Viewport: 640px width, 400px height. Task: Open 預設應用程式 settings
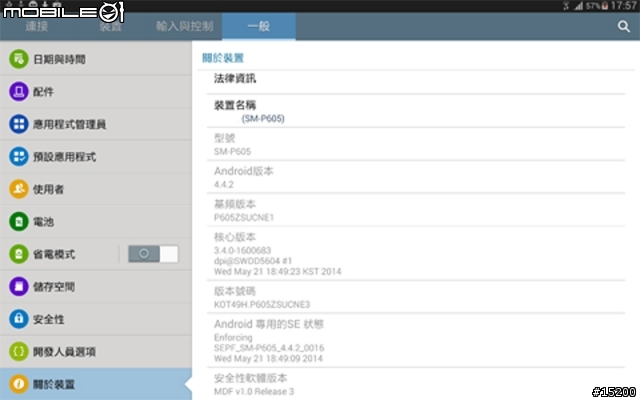[96, 157]
